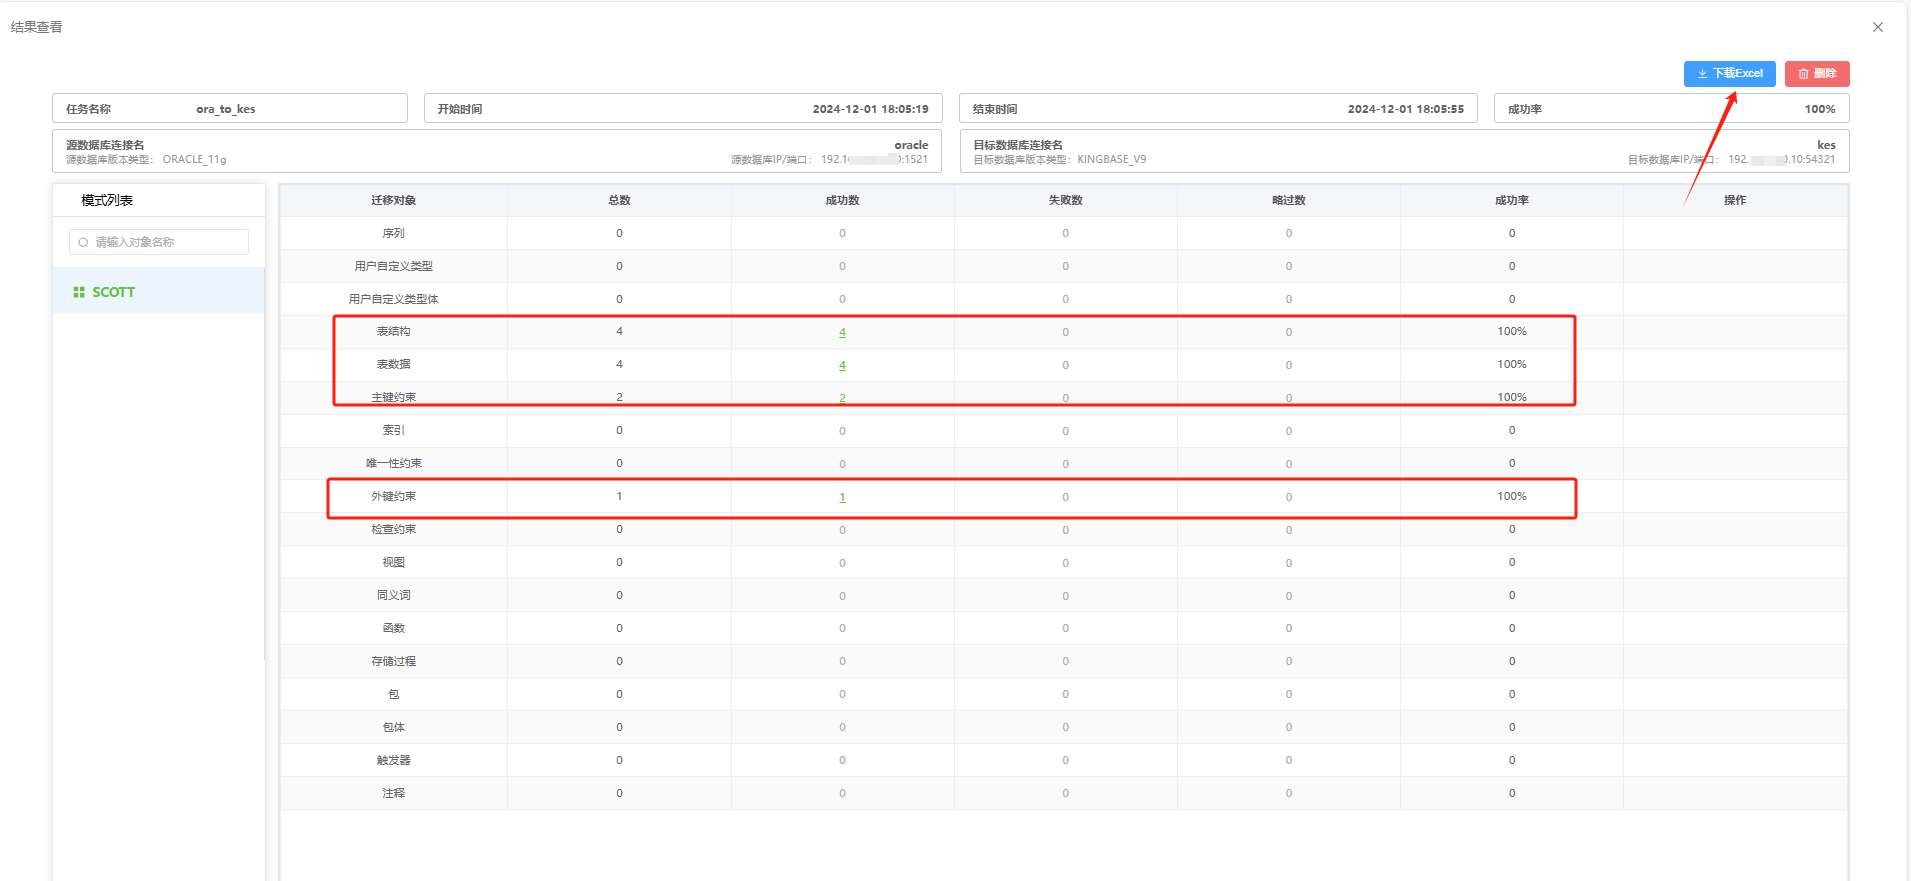Click the red delete button
The height and width of the screenshot is (881, 1911).
pyautogui.click(x=1817, y=74)
